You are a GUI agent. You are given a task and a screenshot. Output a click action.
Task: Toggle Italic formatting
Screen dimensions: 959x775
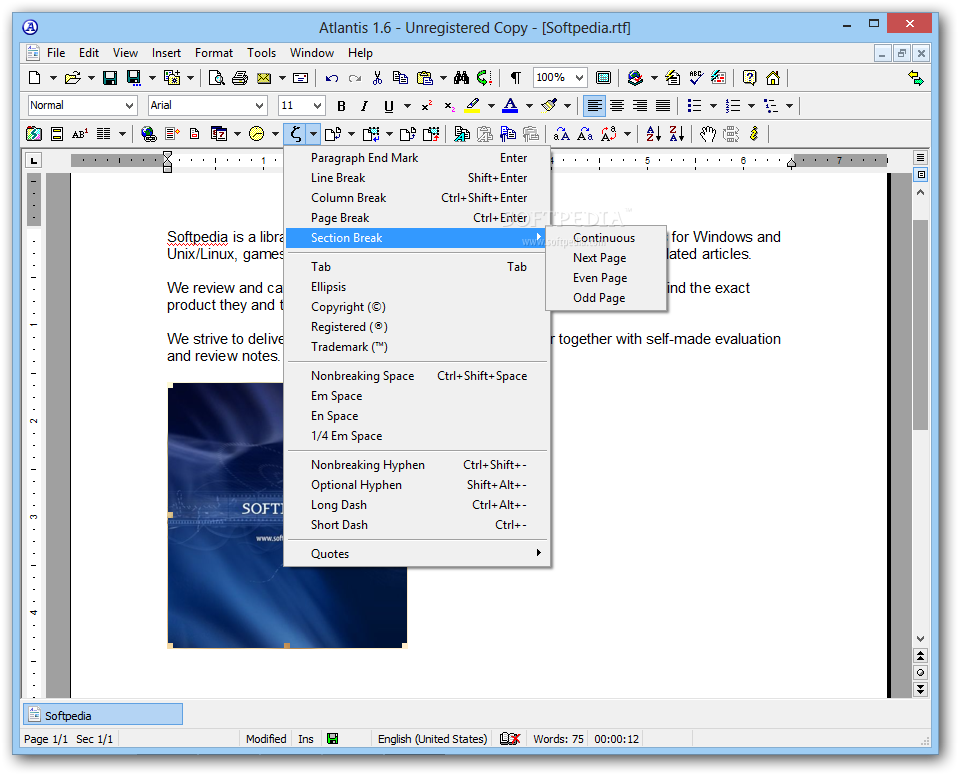tap(365, 106)
